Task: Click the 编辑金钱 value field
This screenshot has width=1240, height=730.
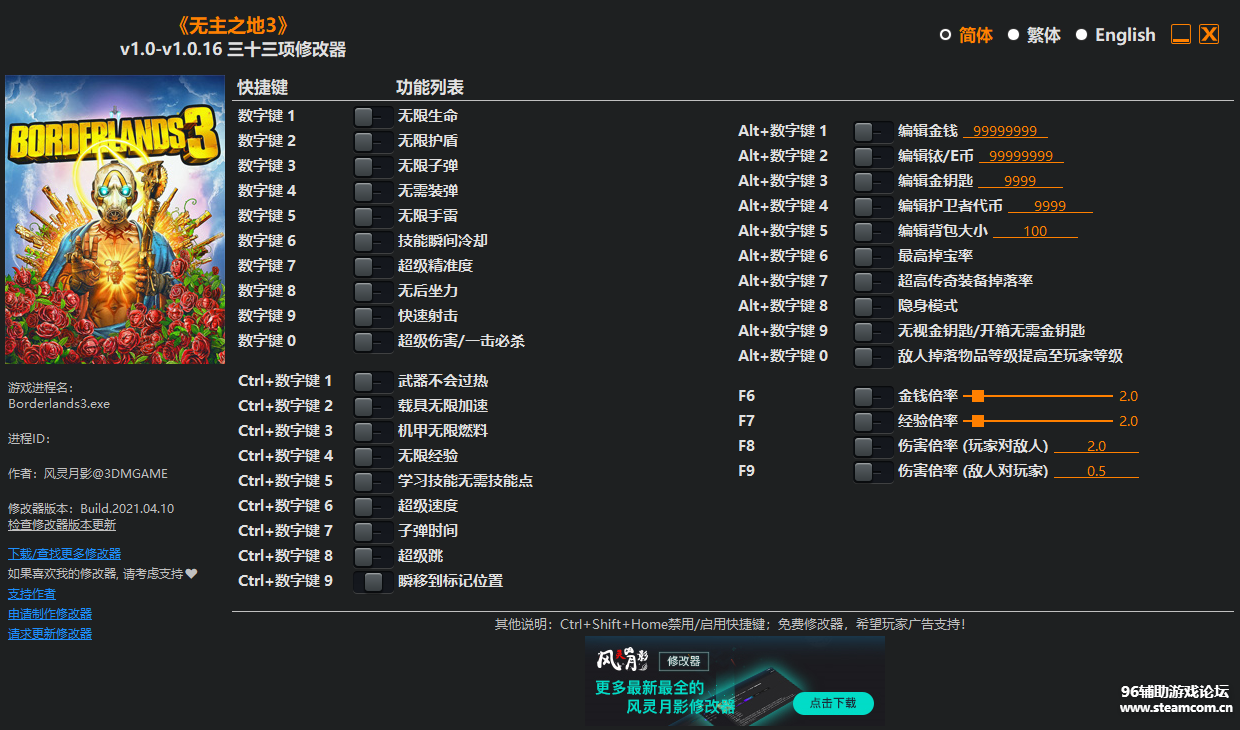Action: point(1005,131)
